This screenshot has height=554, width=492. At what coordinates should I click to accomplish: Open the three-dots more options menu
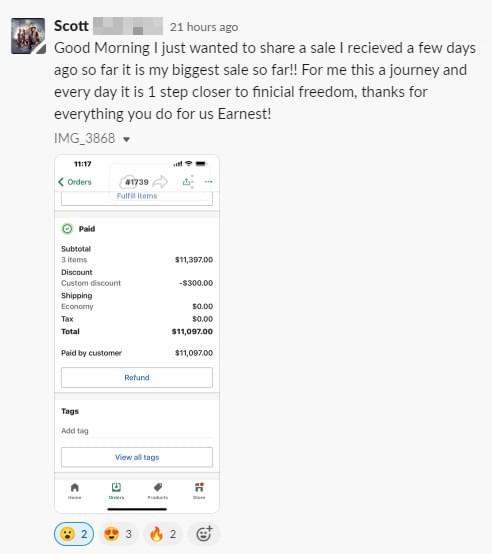point(208,182)
